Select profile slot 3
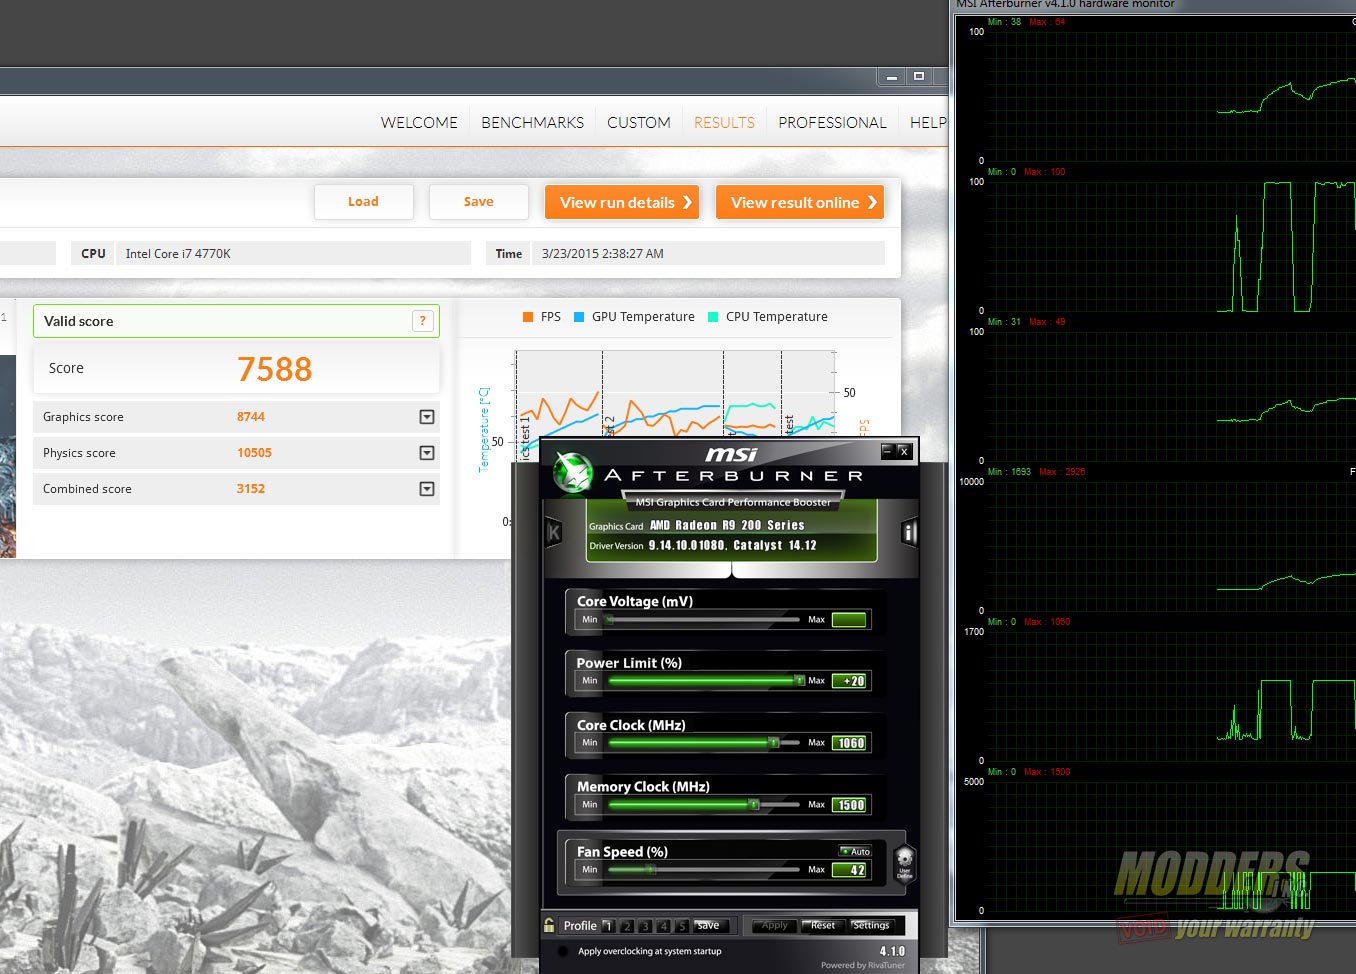 tap(645, 926)
